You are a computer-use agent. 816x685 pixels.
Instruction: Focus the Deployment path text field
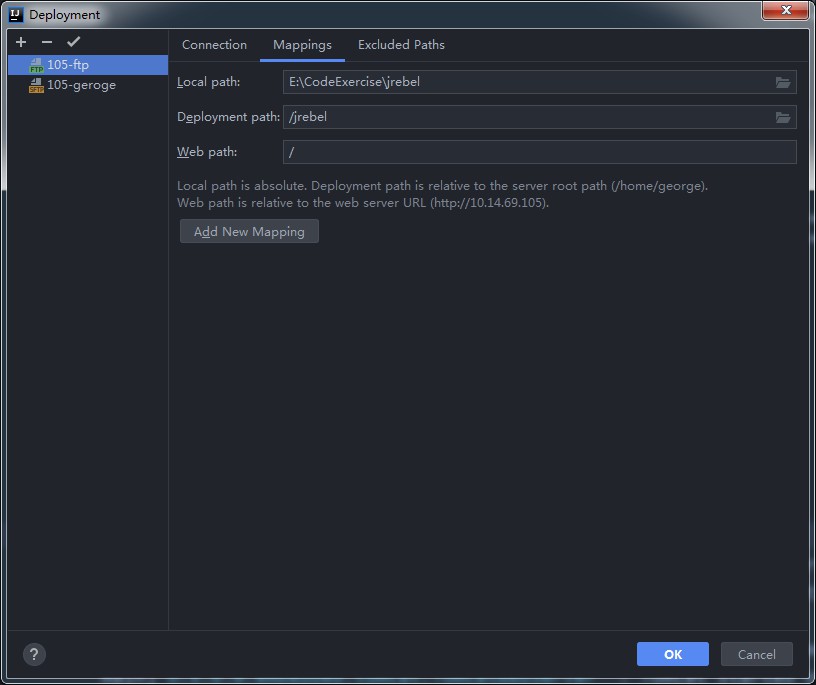pyautogui.click(x=525, y=117)
